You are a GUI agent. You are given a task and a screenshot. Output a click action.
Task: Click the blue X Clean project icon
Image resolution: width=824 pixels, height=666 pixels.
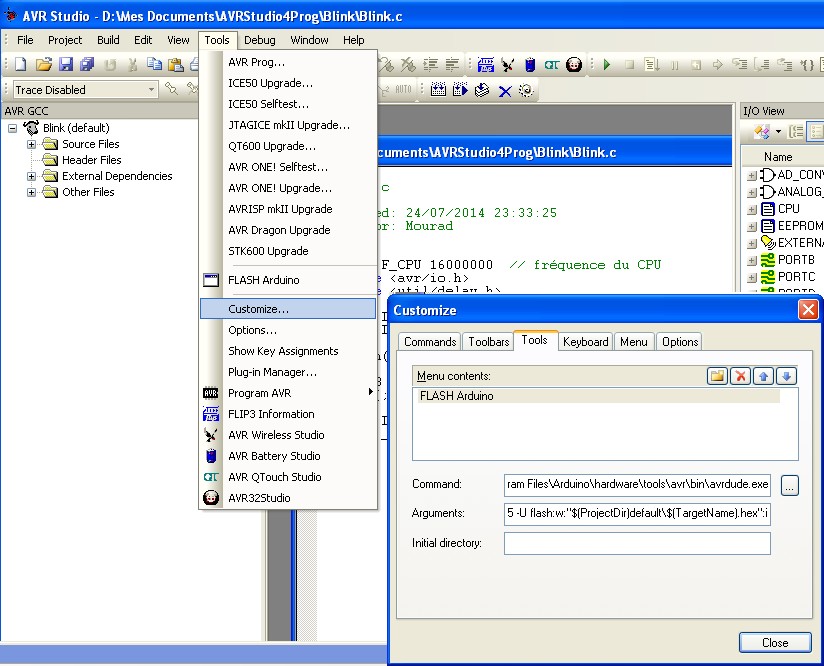coord(505,91)
